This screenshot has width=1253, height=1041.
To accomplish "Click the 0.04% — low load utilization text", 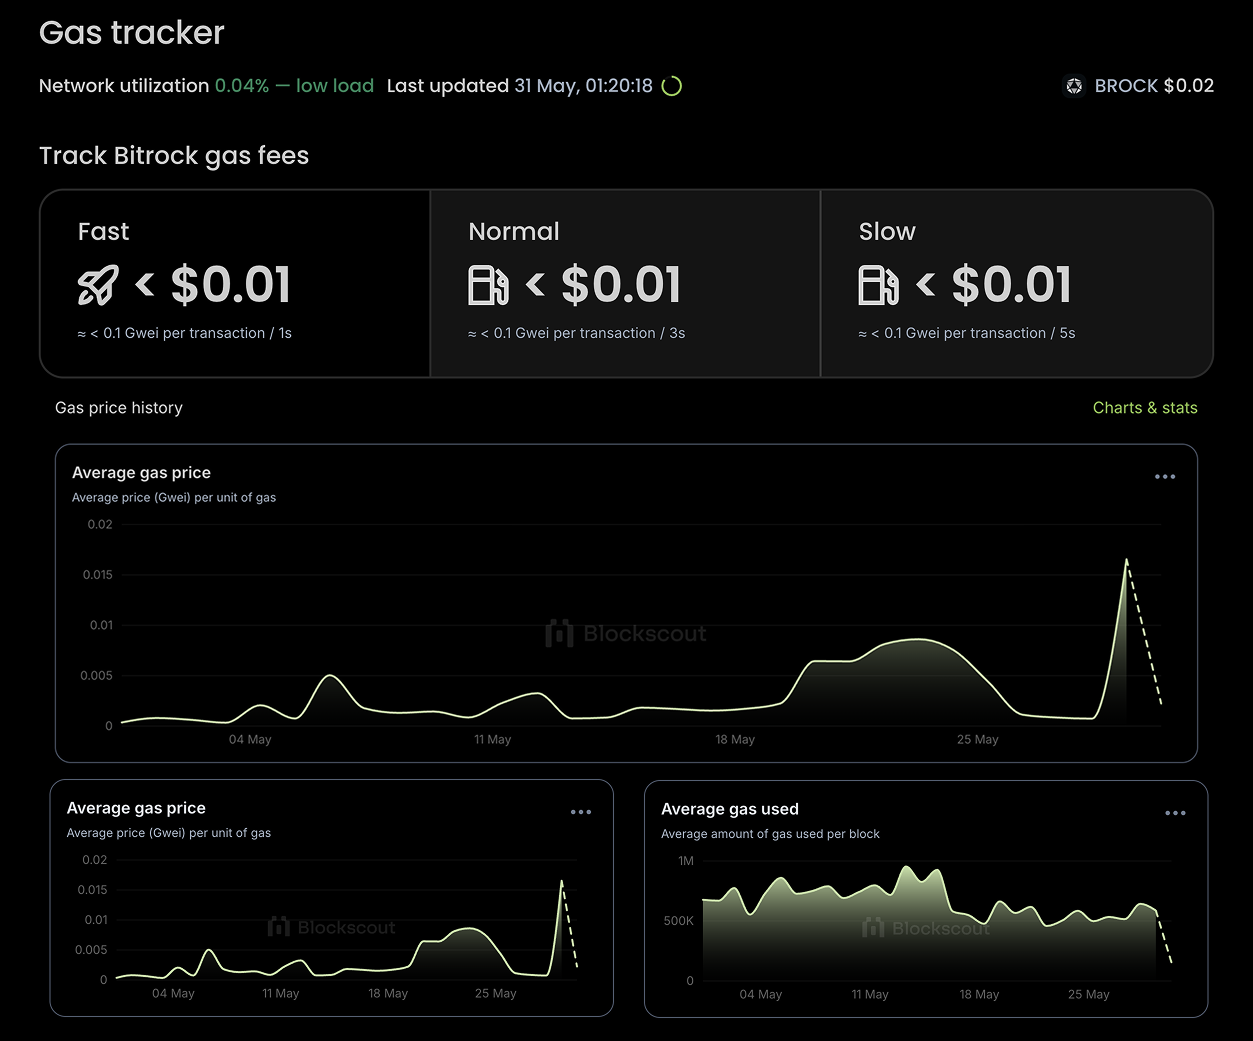I will [x=294, y=86].
